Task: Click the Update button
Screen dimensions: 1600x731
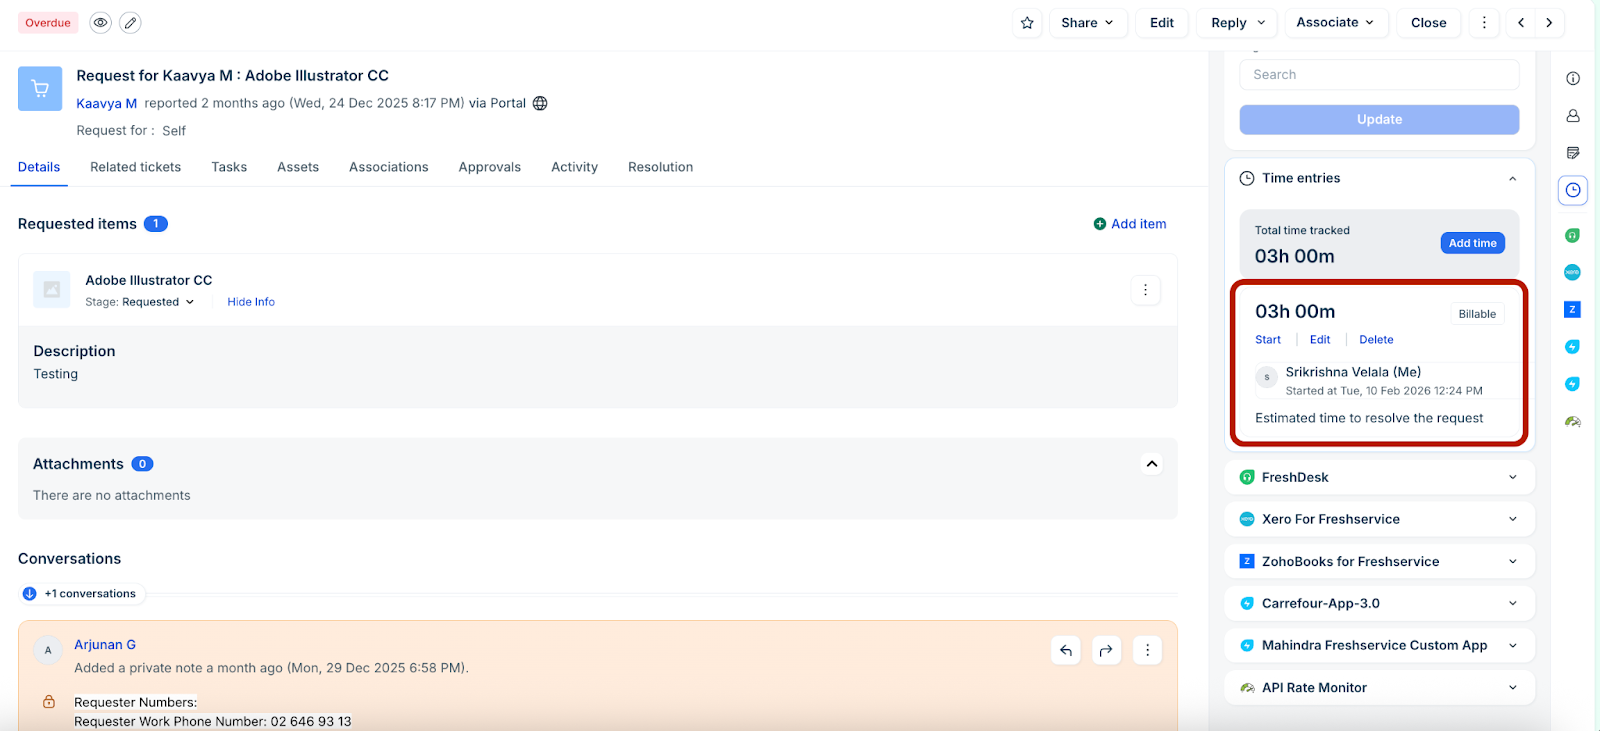Action: click(1379, 119)
